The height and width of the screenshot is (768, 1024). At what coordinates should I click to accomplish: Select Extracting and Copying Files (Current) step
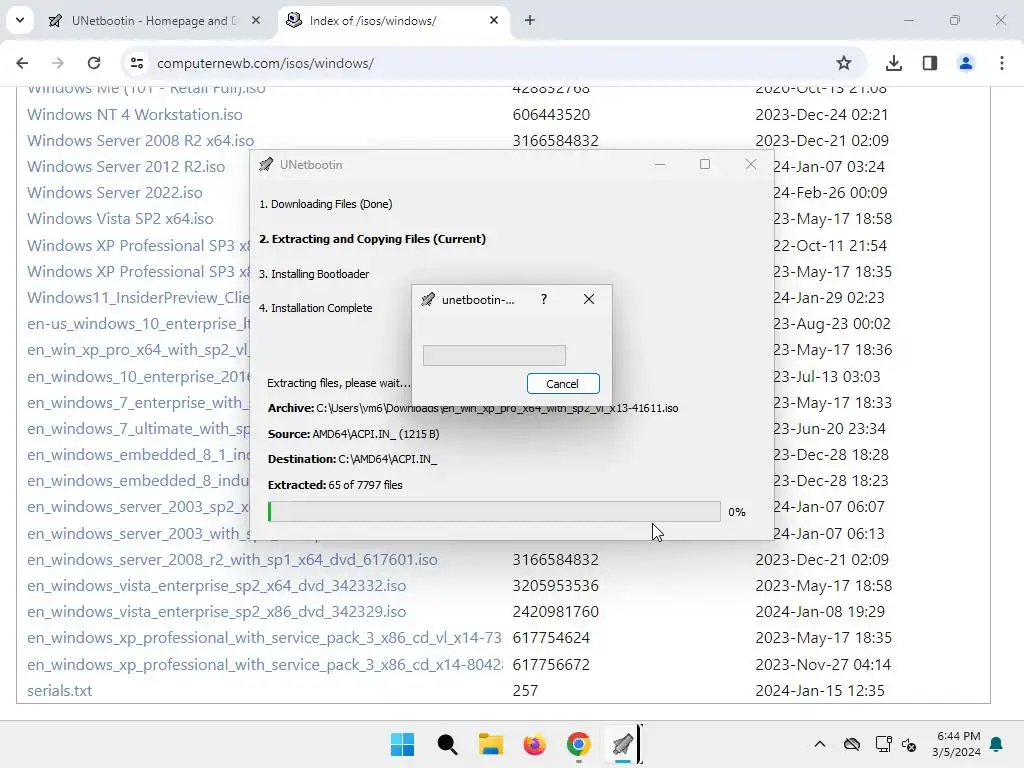tap(372, 239)
